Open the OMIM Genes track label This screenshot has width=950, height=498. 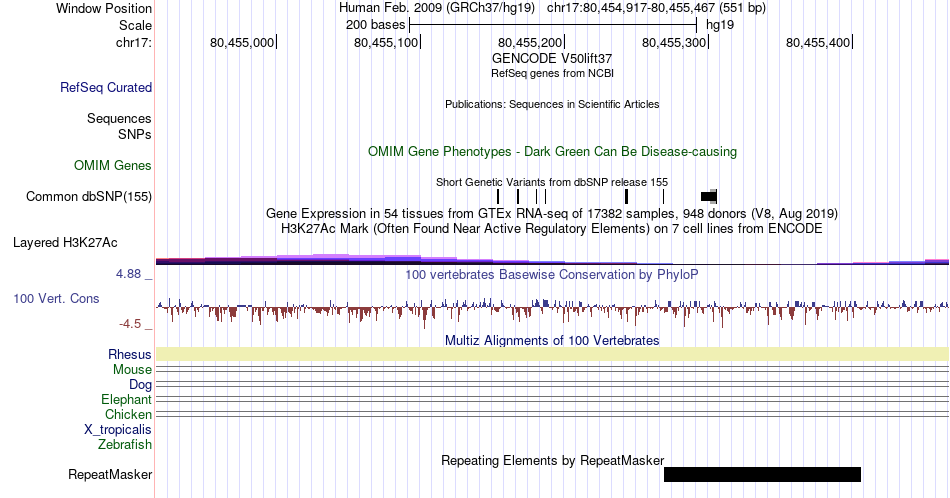coord(113,165)
